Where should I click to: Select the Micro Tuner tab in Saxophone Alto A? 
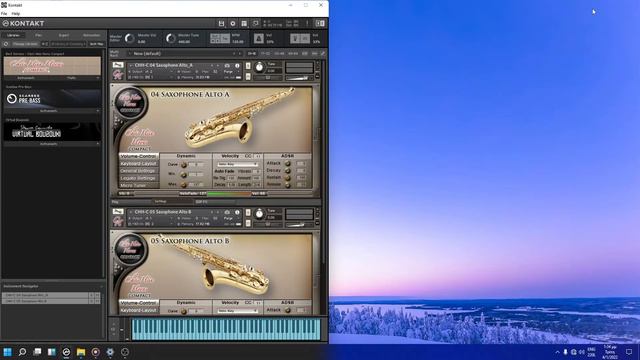click(138, 185)
